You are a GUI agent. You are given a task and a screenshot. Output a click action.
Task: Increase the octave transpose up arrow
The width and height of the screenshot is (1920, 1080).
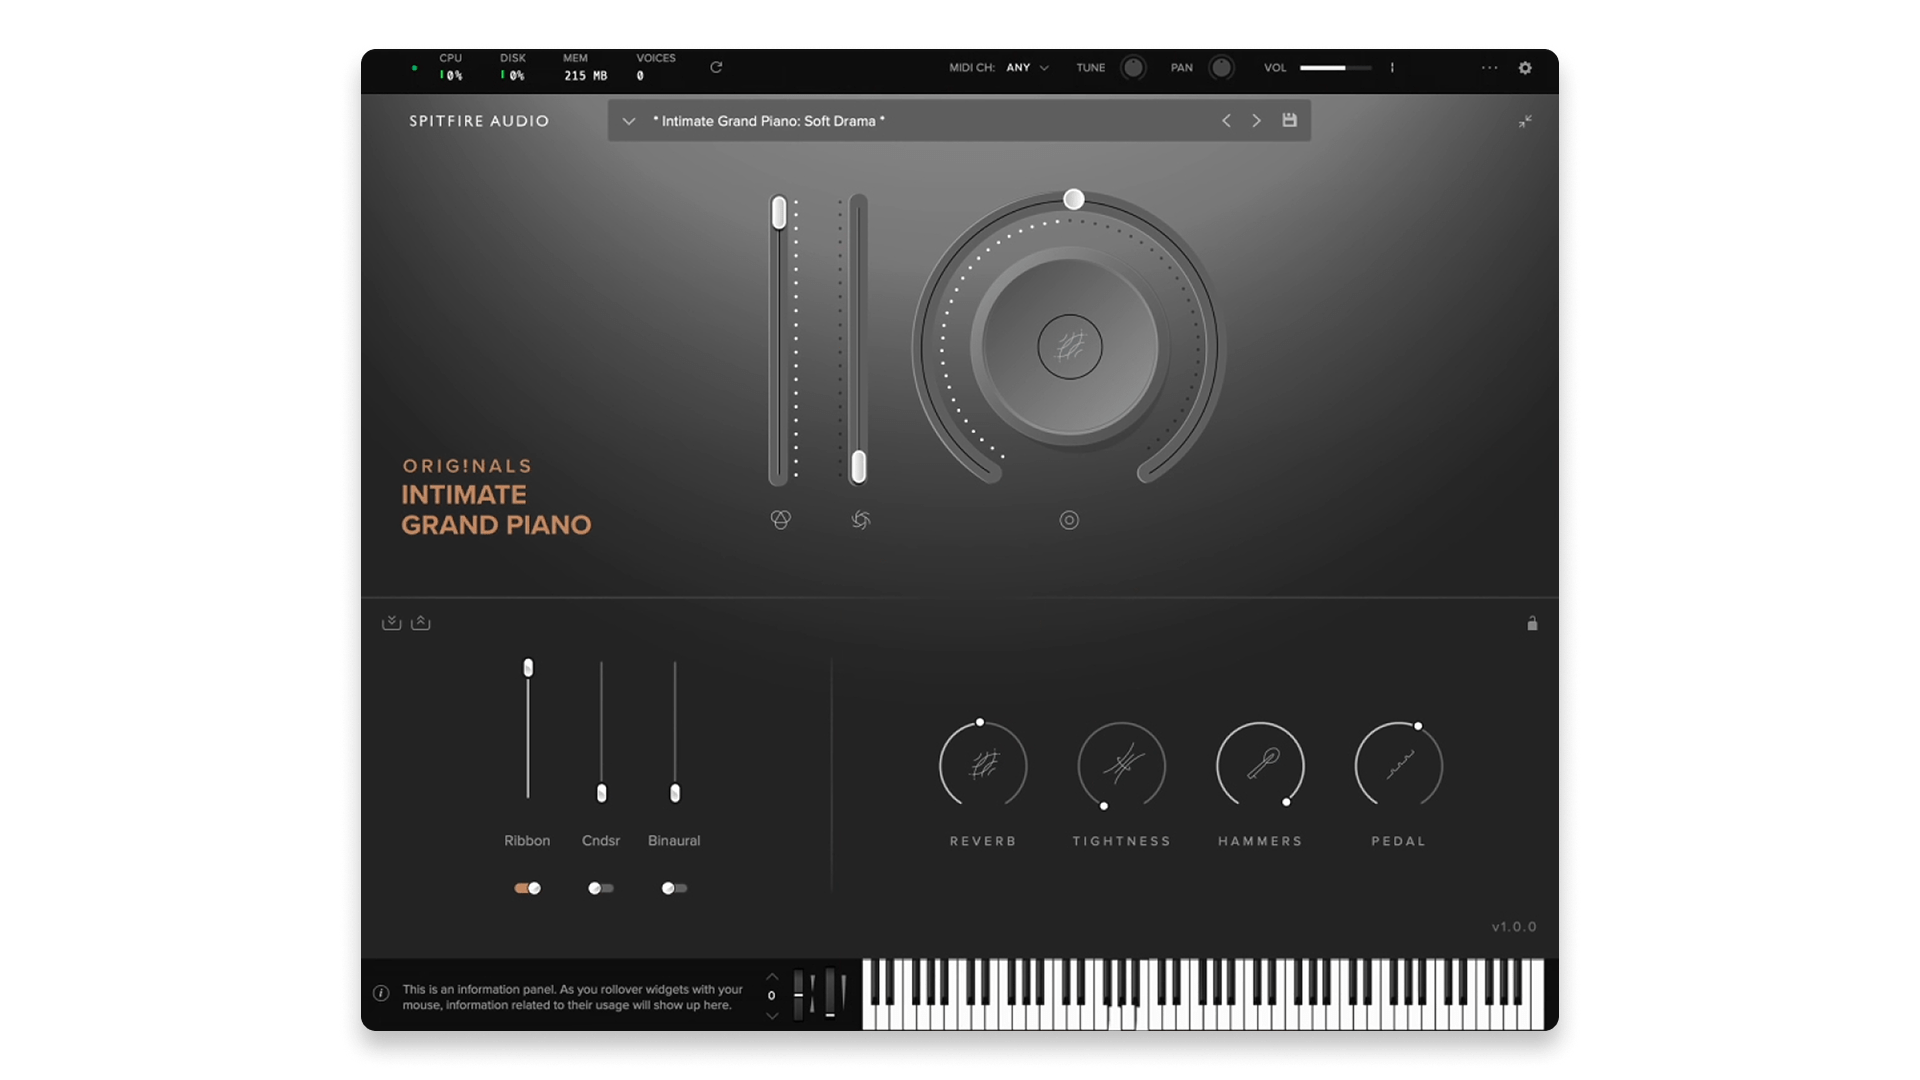[x=771, y=977]
